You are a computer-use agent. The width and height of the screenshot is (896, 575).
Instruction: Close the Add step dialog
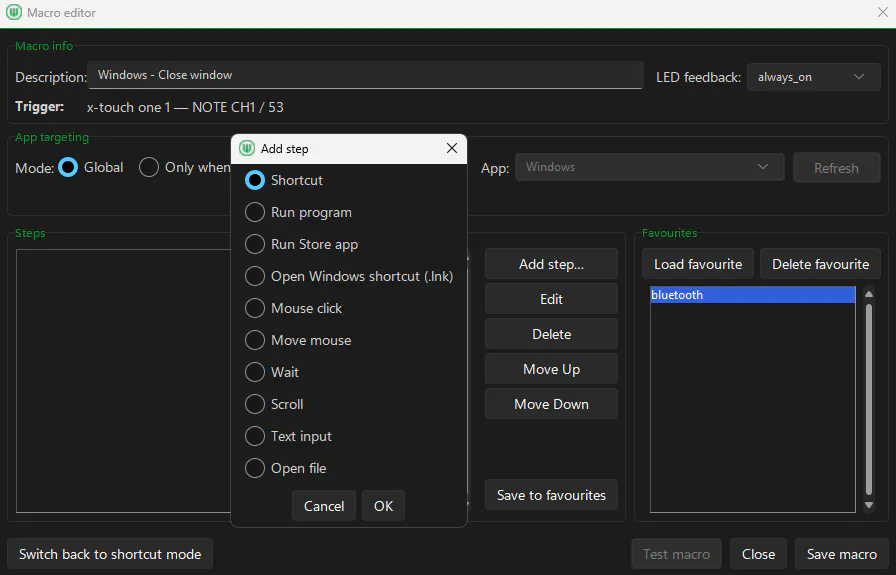(452, 149)
